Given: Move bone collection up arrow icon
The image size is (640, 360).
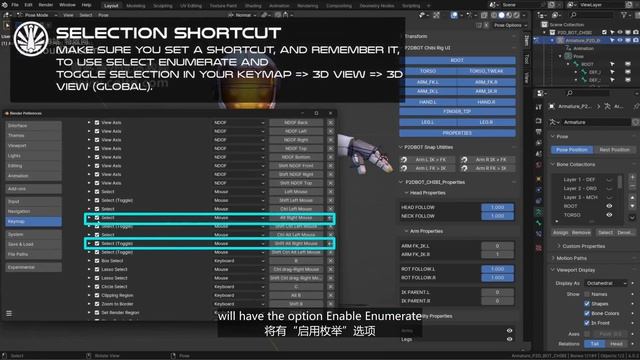Looking at the screenshot, I should [632, 198].
